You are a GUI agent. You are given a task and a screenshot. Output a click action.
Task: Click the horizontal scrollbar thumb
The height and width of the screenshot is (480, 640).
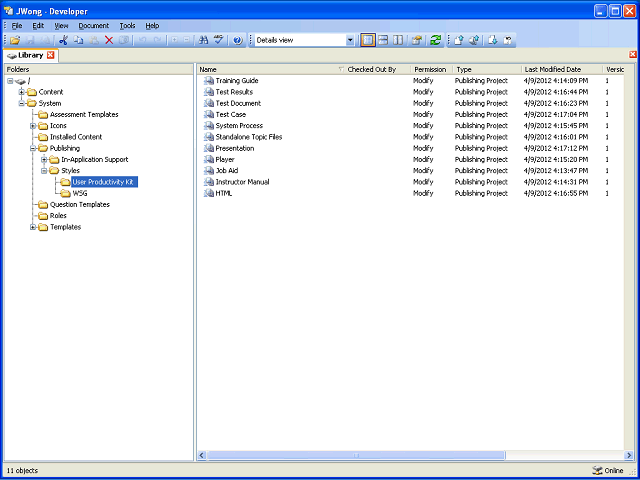[356, 455]
